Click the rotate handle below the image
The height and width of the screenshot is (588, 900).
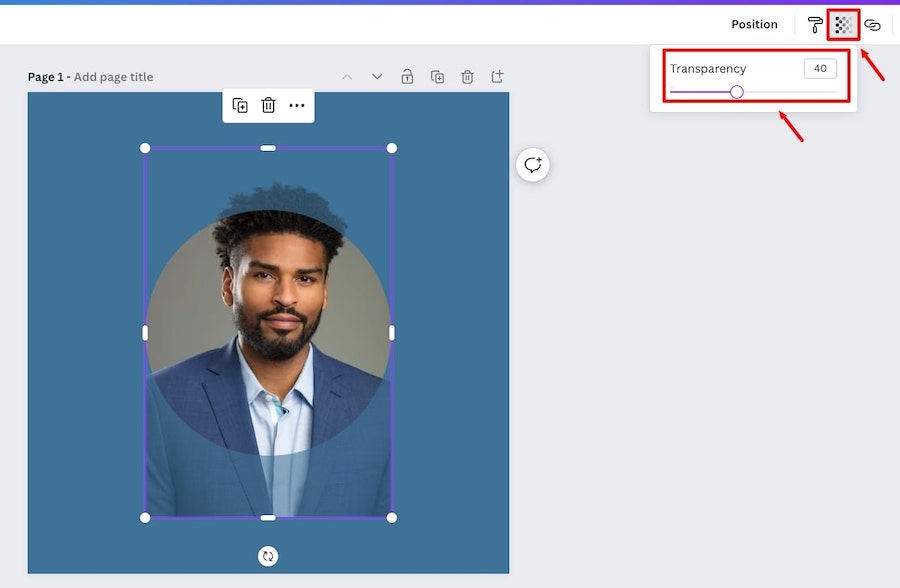267,556
